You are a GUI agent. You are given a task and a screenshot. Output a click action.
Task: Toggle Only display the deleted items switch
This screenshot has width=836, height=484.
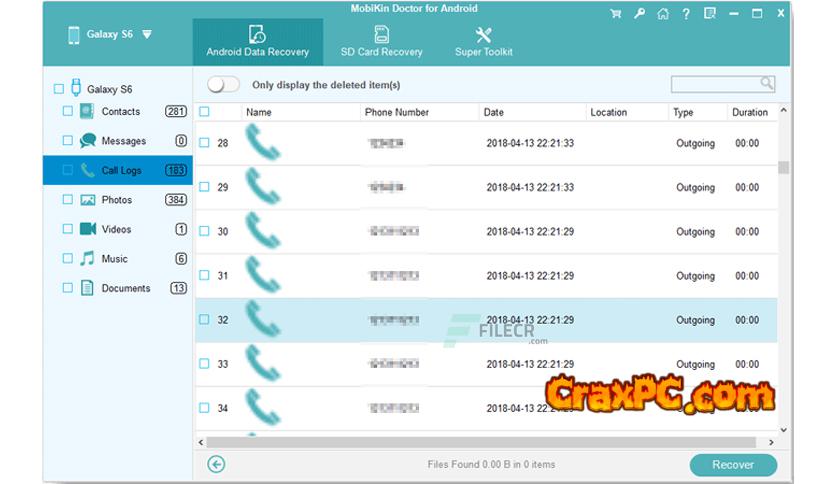tap(223, 85)
